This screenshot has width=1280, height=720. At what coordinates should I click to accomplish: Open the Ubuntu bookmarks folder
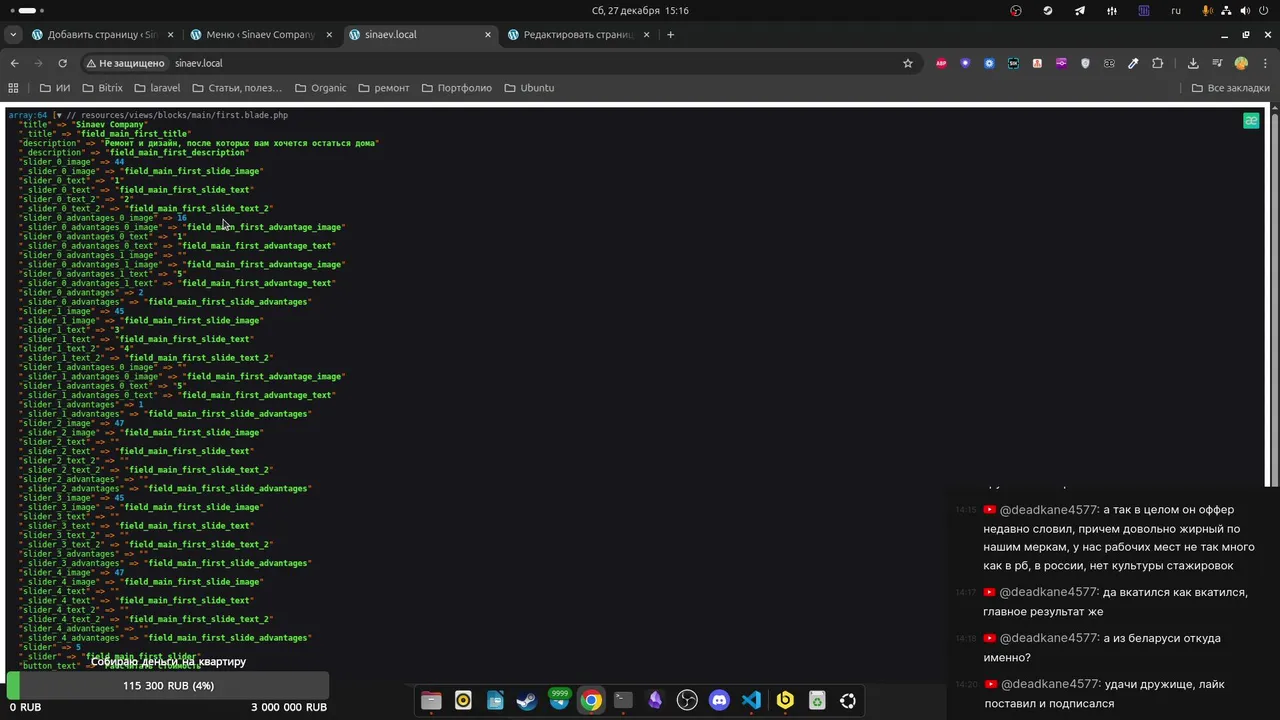[x=529, y=88]
